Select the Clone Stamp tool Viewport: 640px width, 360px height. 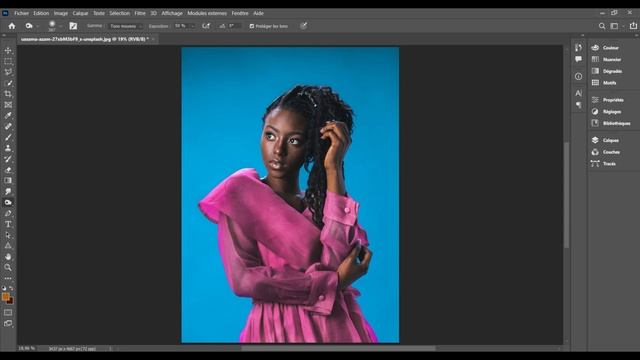point(8,148)
